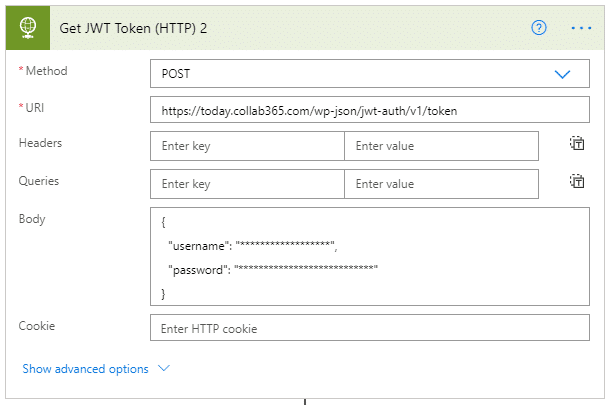The width and height of the screenshot is (615, 405).
Task: Click the Headers Enter value field
Action: click(x=441, y=146)
